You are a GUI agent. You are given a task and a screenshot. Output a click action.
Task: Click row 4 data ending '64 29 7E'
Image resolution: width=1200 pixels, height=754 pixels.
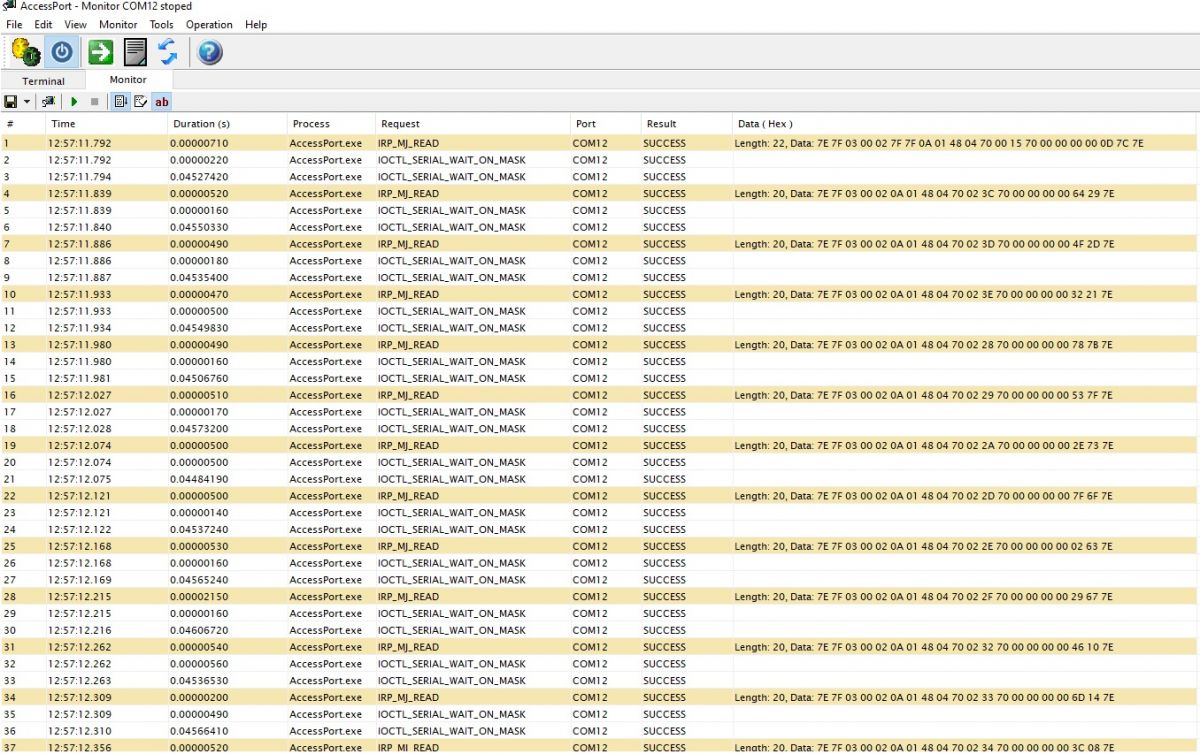(923, 194)
